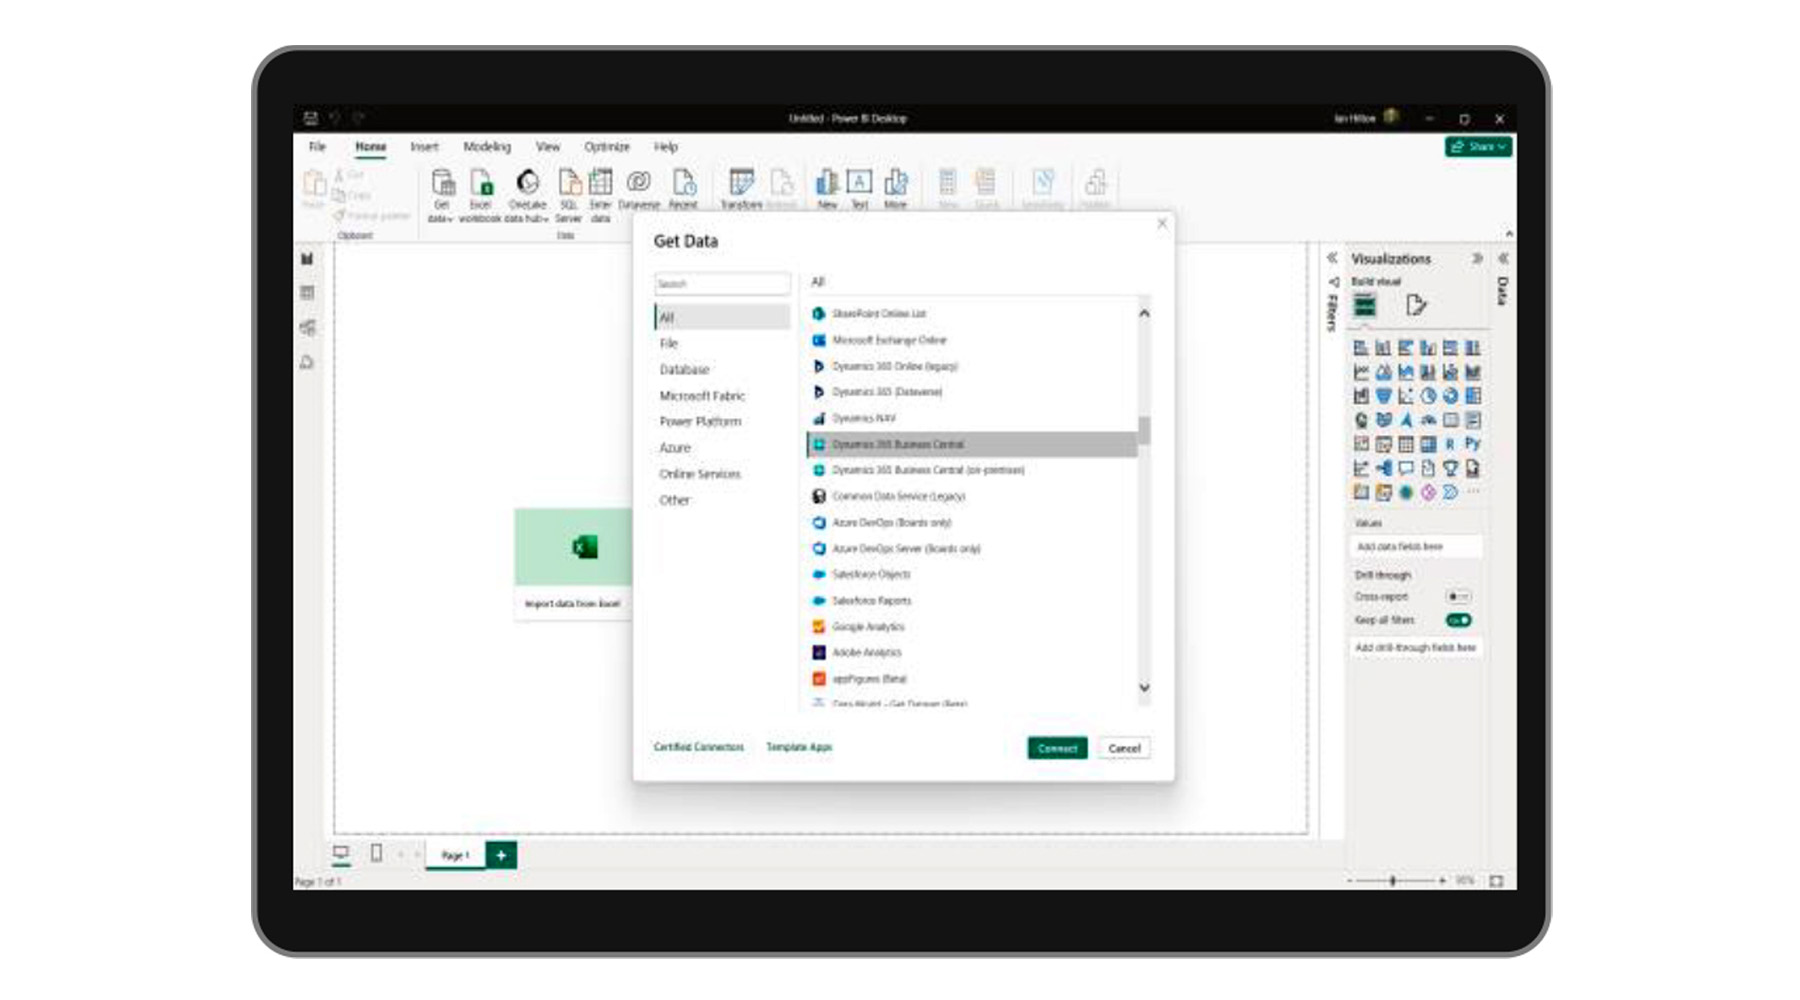Viewport: 1800px width, 1000px height.
Task: Open the File menu
Action: click(317, 146)
